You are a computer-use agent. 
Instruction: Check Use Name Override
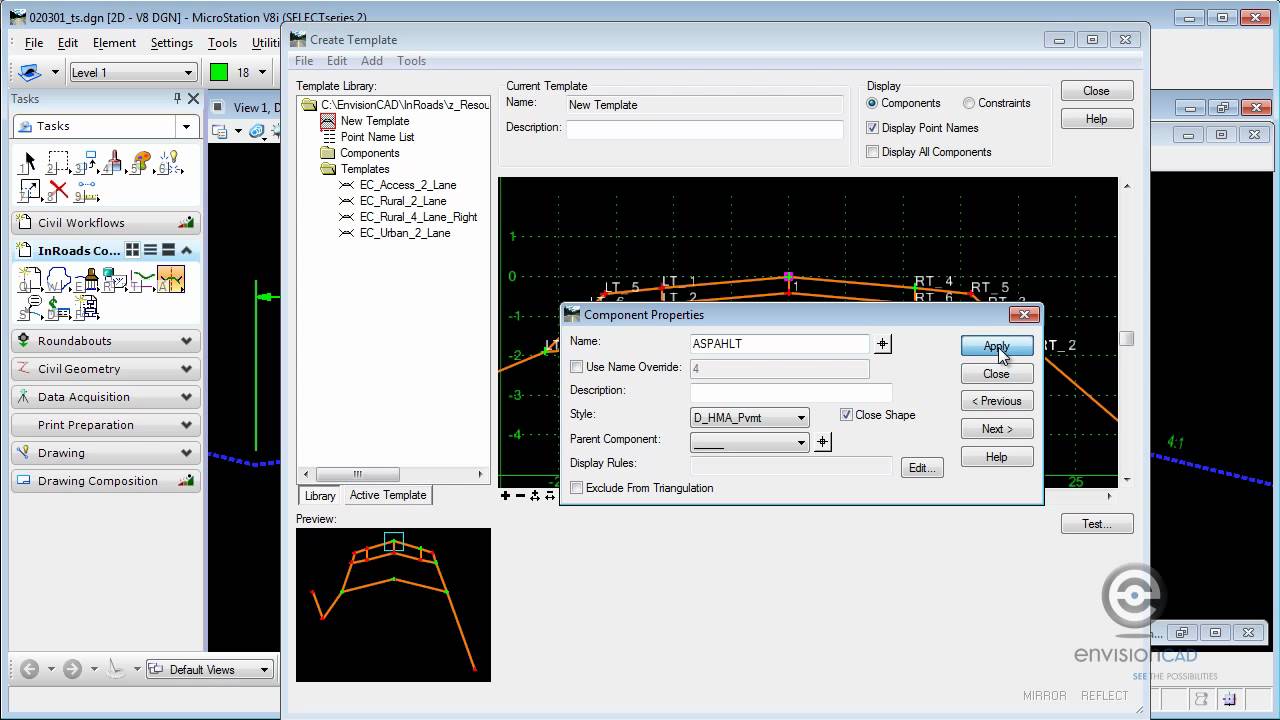point(576,367)
